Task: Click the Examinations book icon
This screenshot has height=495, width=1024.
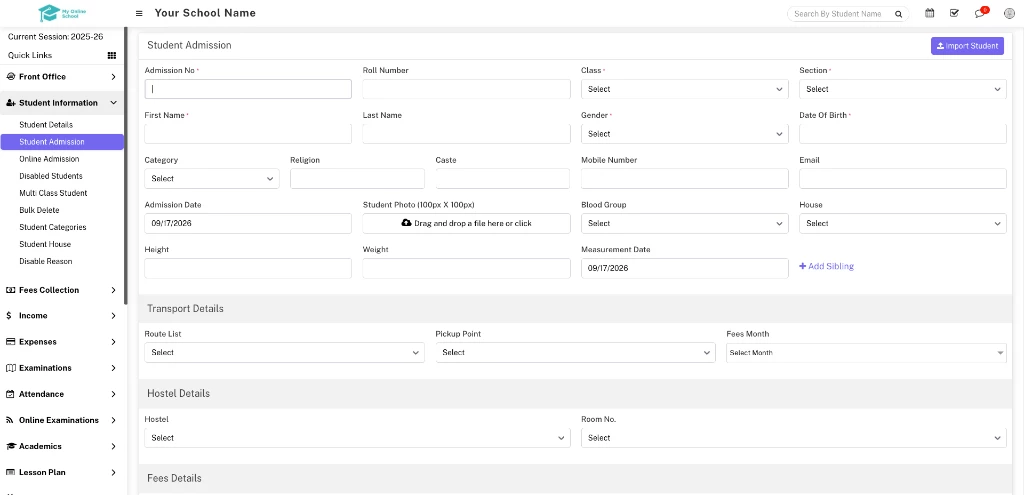Action: (x=10, y=368)
